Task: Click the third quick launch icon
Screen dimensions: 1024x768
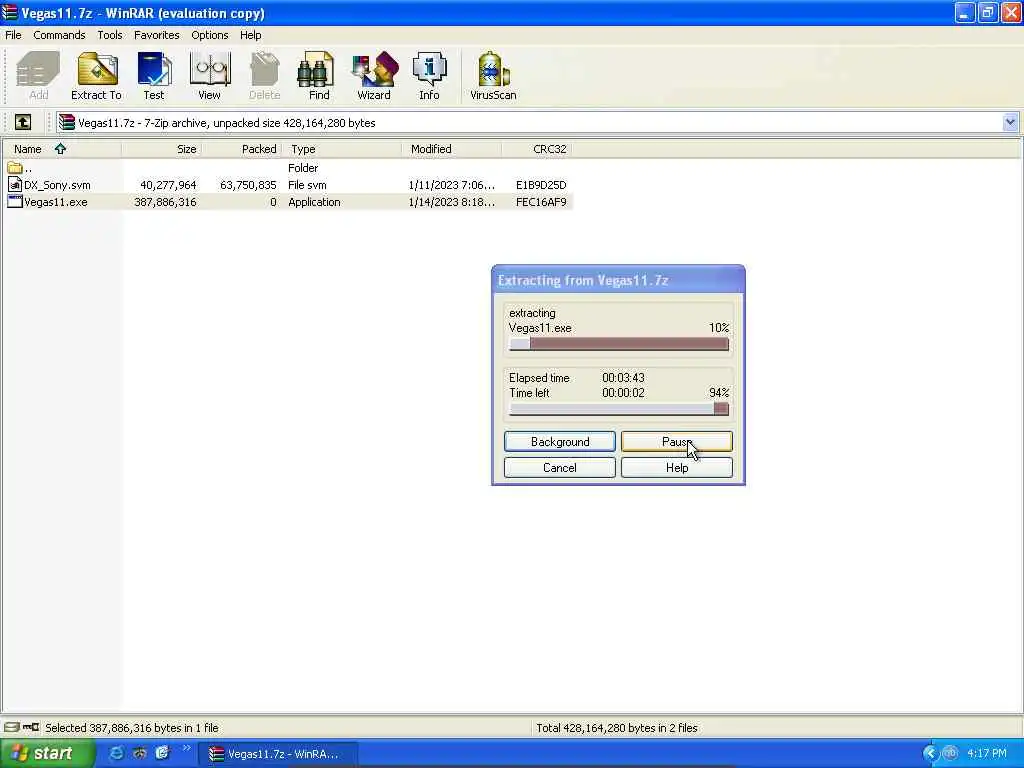Action: tap(162, 753)
